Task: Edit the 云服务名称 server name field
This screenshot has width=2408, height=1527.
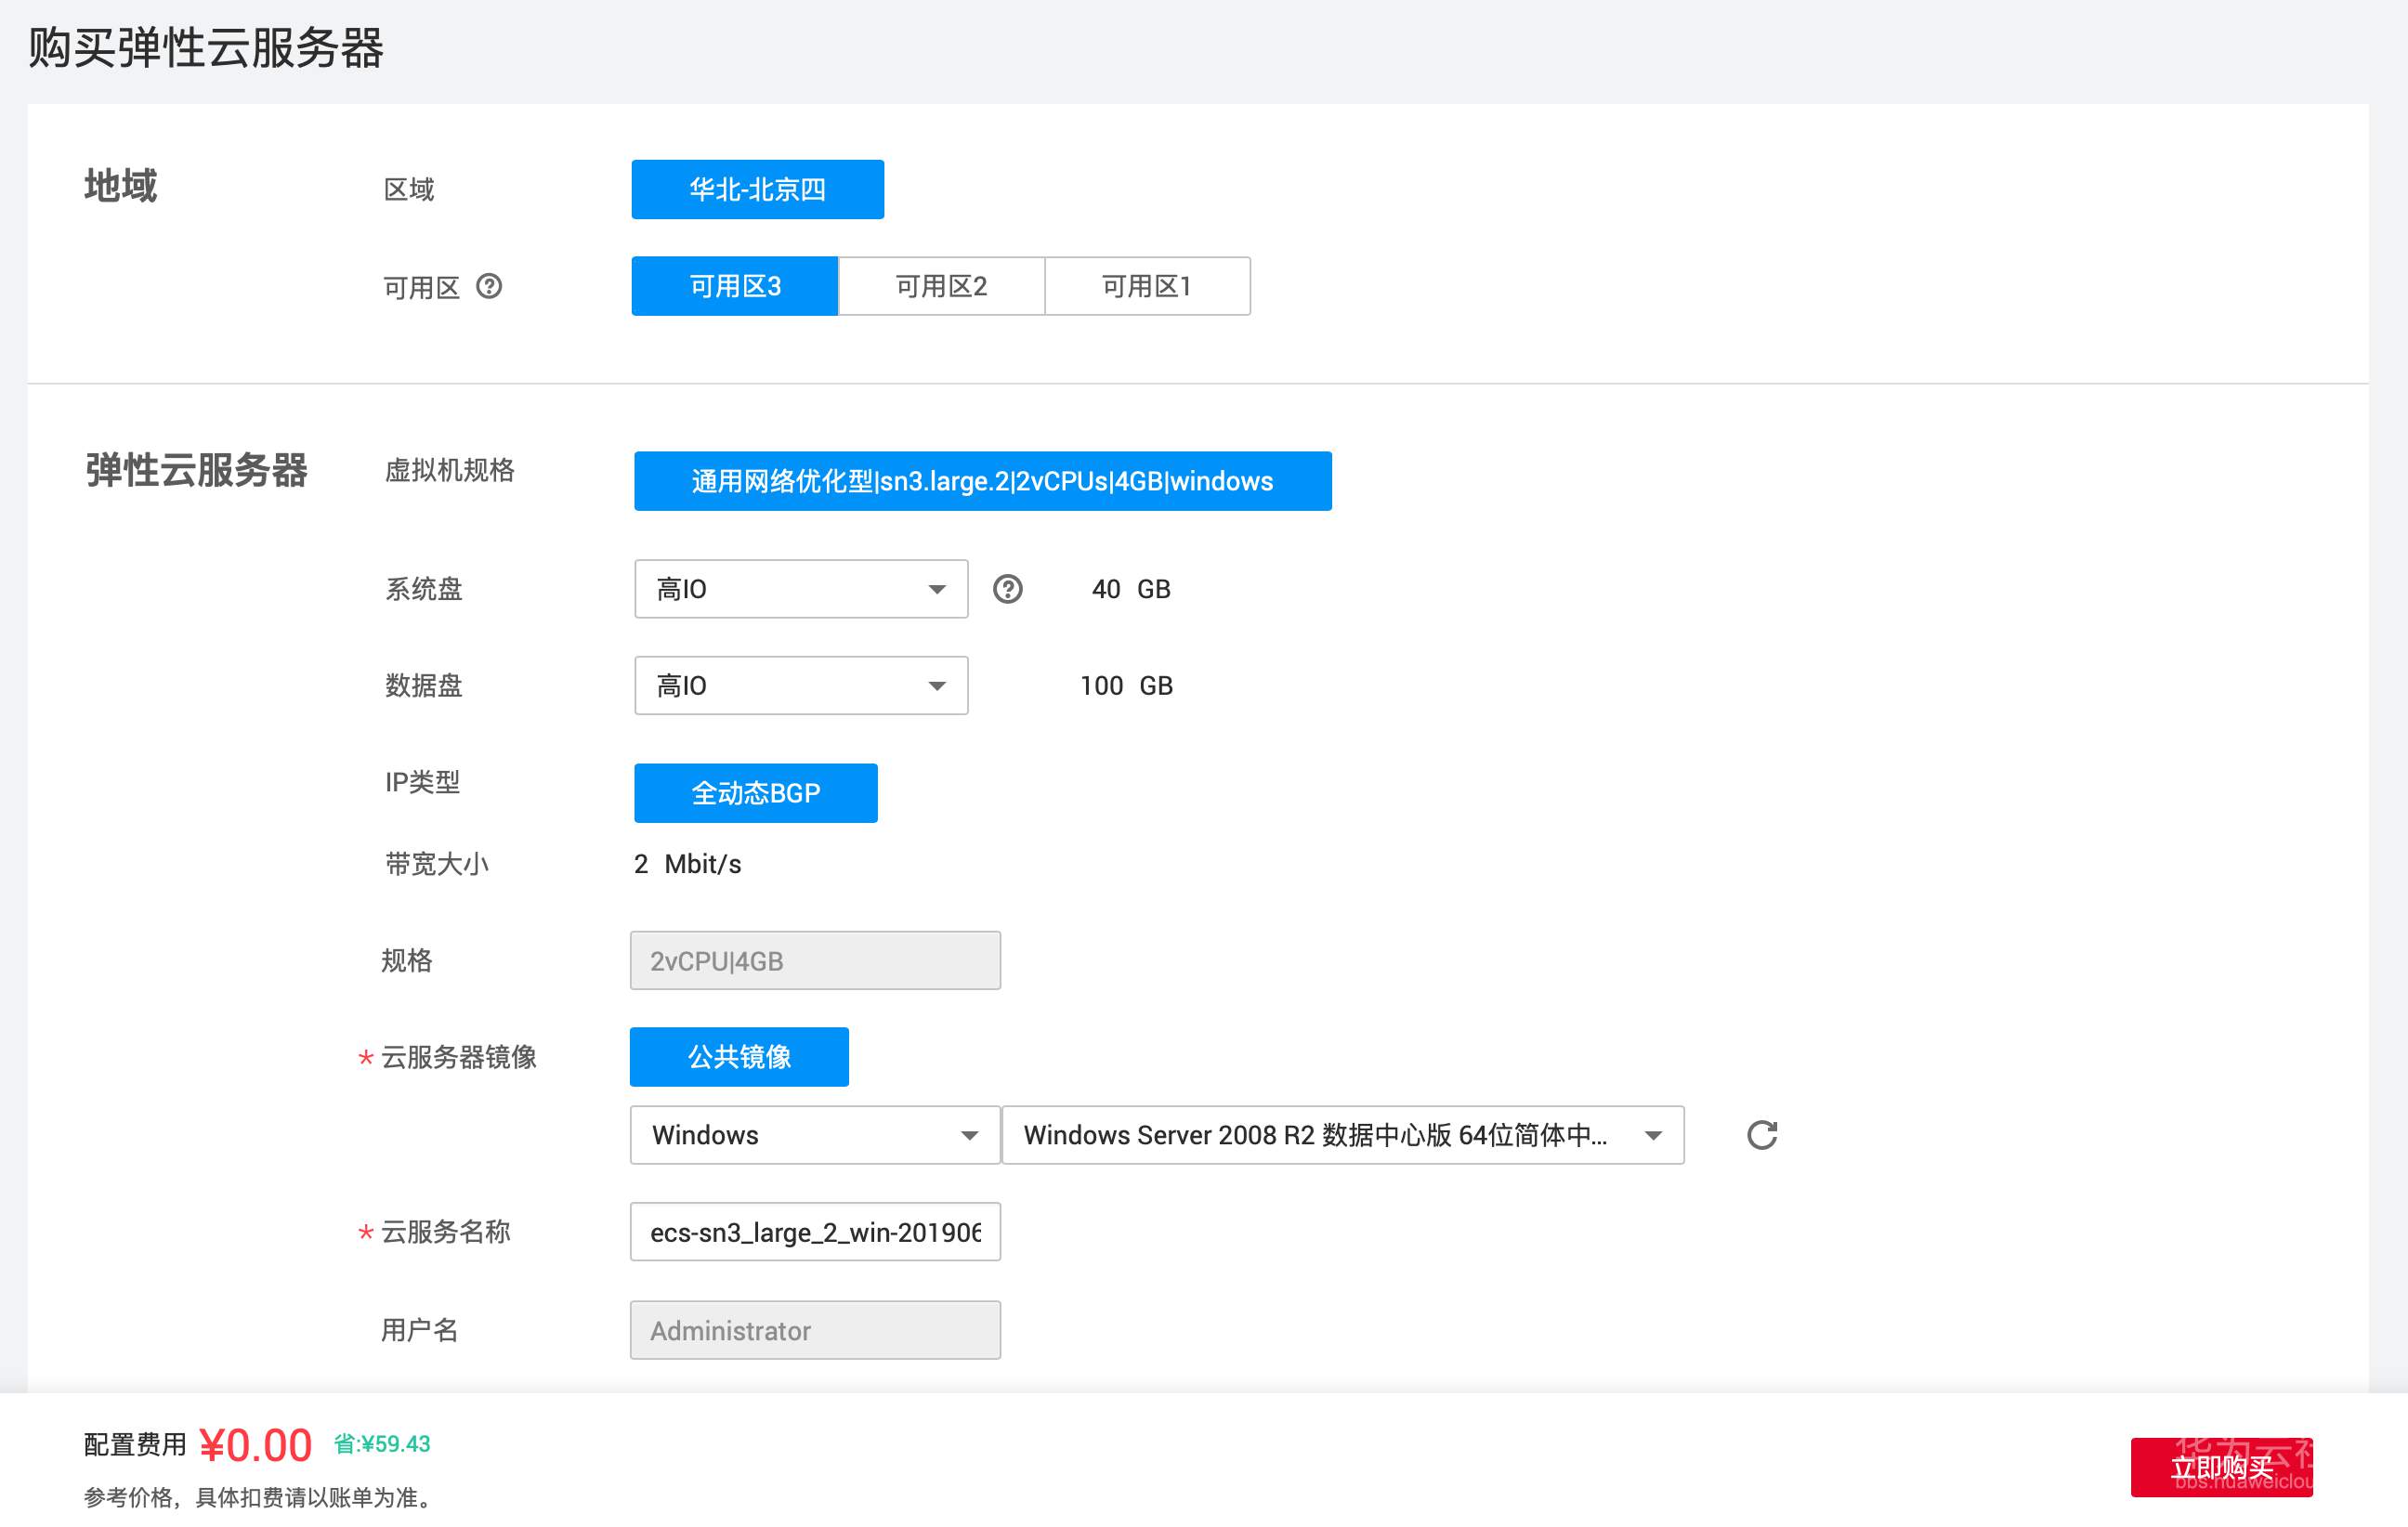Action: [814, 1231]
